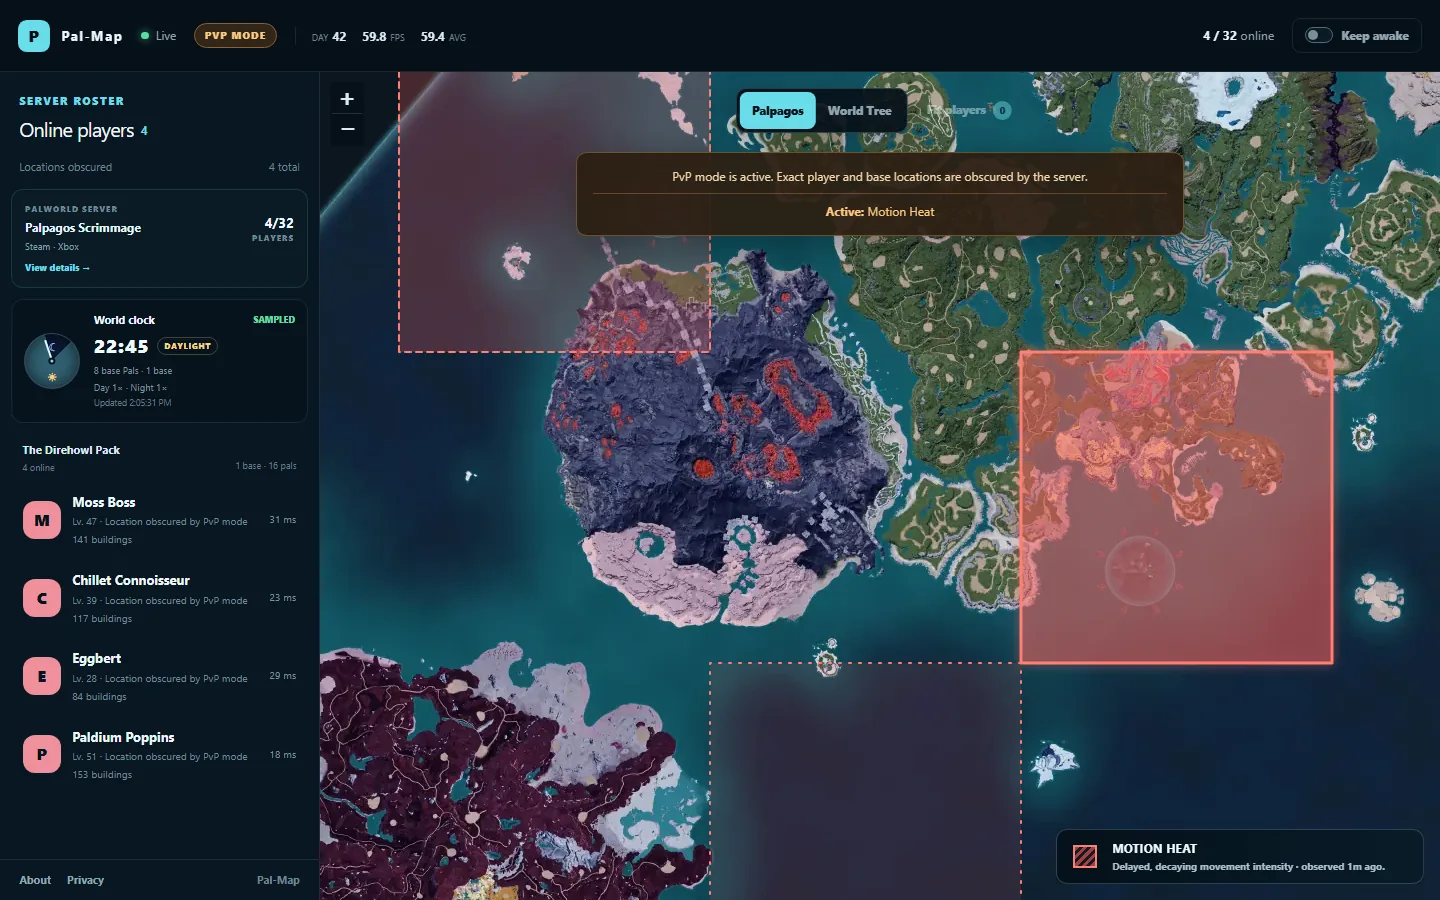Click the circular marker inside red heat zone
1440x900 pixels.
tap(1139, 571)
